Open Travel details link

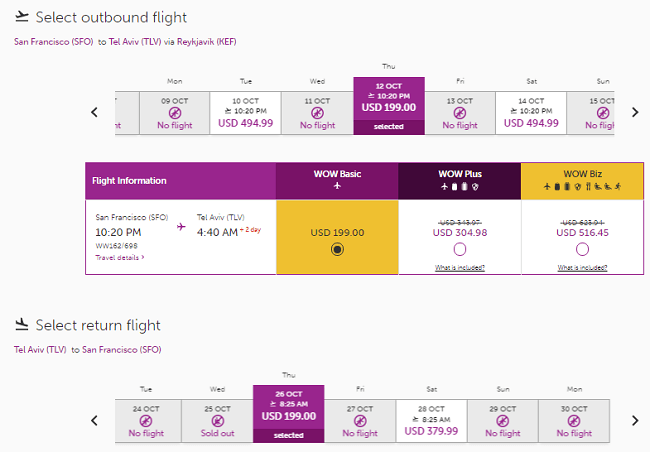[x=120, y=258]
